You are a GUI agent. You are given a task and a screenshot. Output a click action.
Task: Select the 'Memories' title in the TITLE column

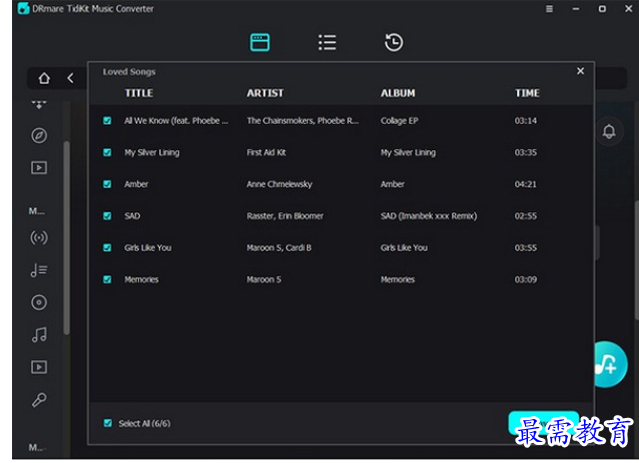tap(141, 280)
